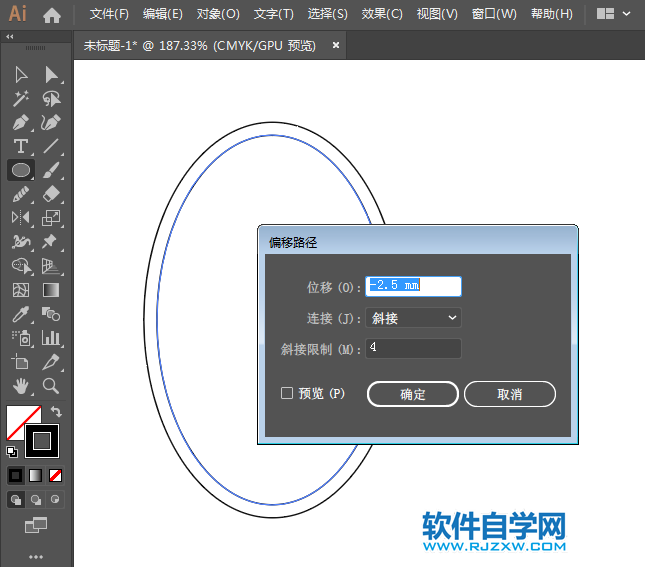Switch to 未标题-1 document tab
Screen dimensions: 645x567
[200, 45]
